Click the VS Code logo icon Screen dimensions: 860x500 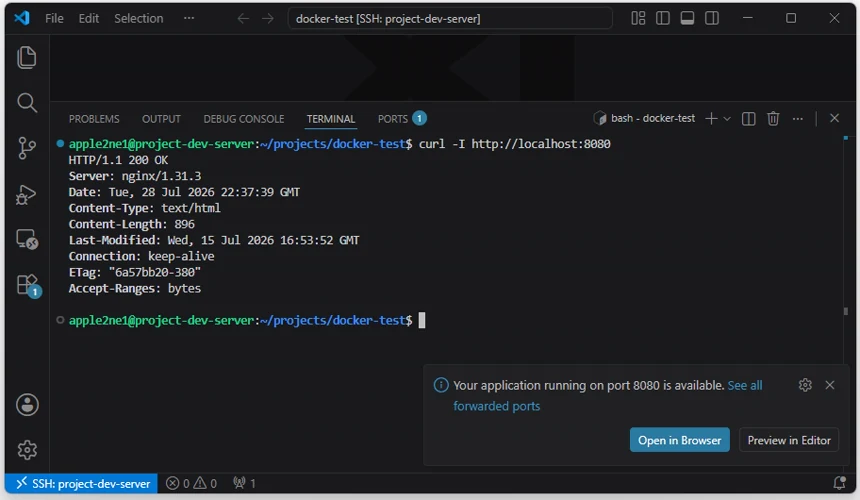[x=22, y=18]
